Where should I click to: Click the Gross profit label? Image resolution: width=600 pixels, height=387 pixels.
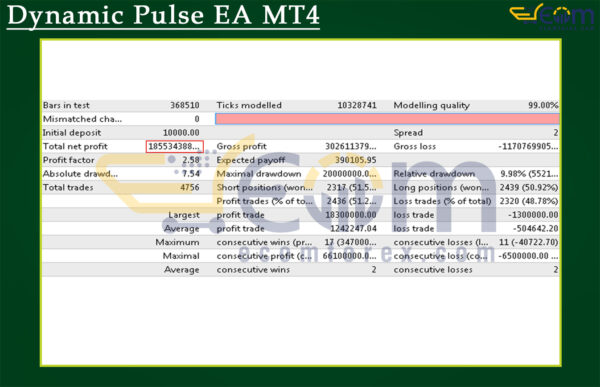[241, 146]
